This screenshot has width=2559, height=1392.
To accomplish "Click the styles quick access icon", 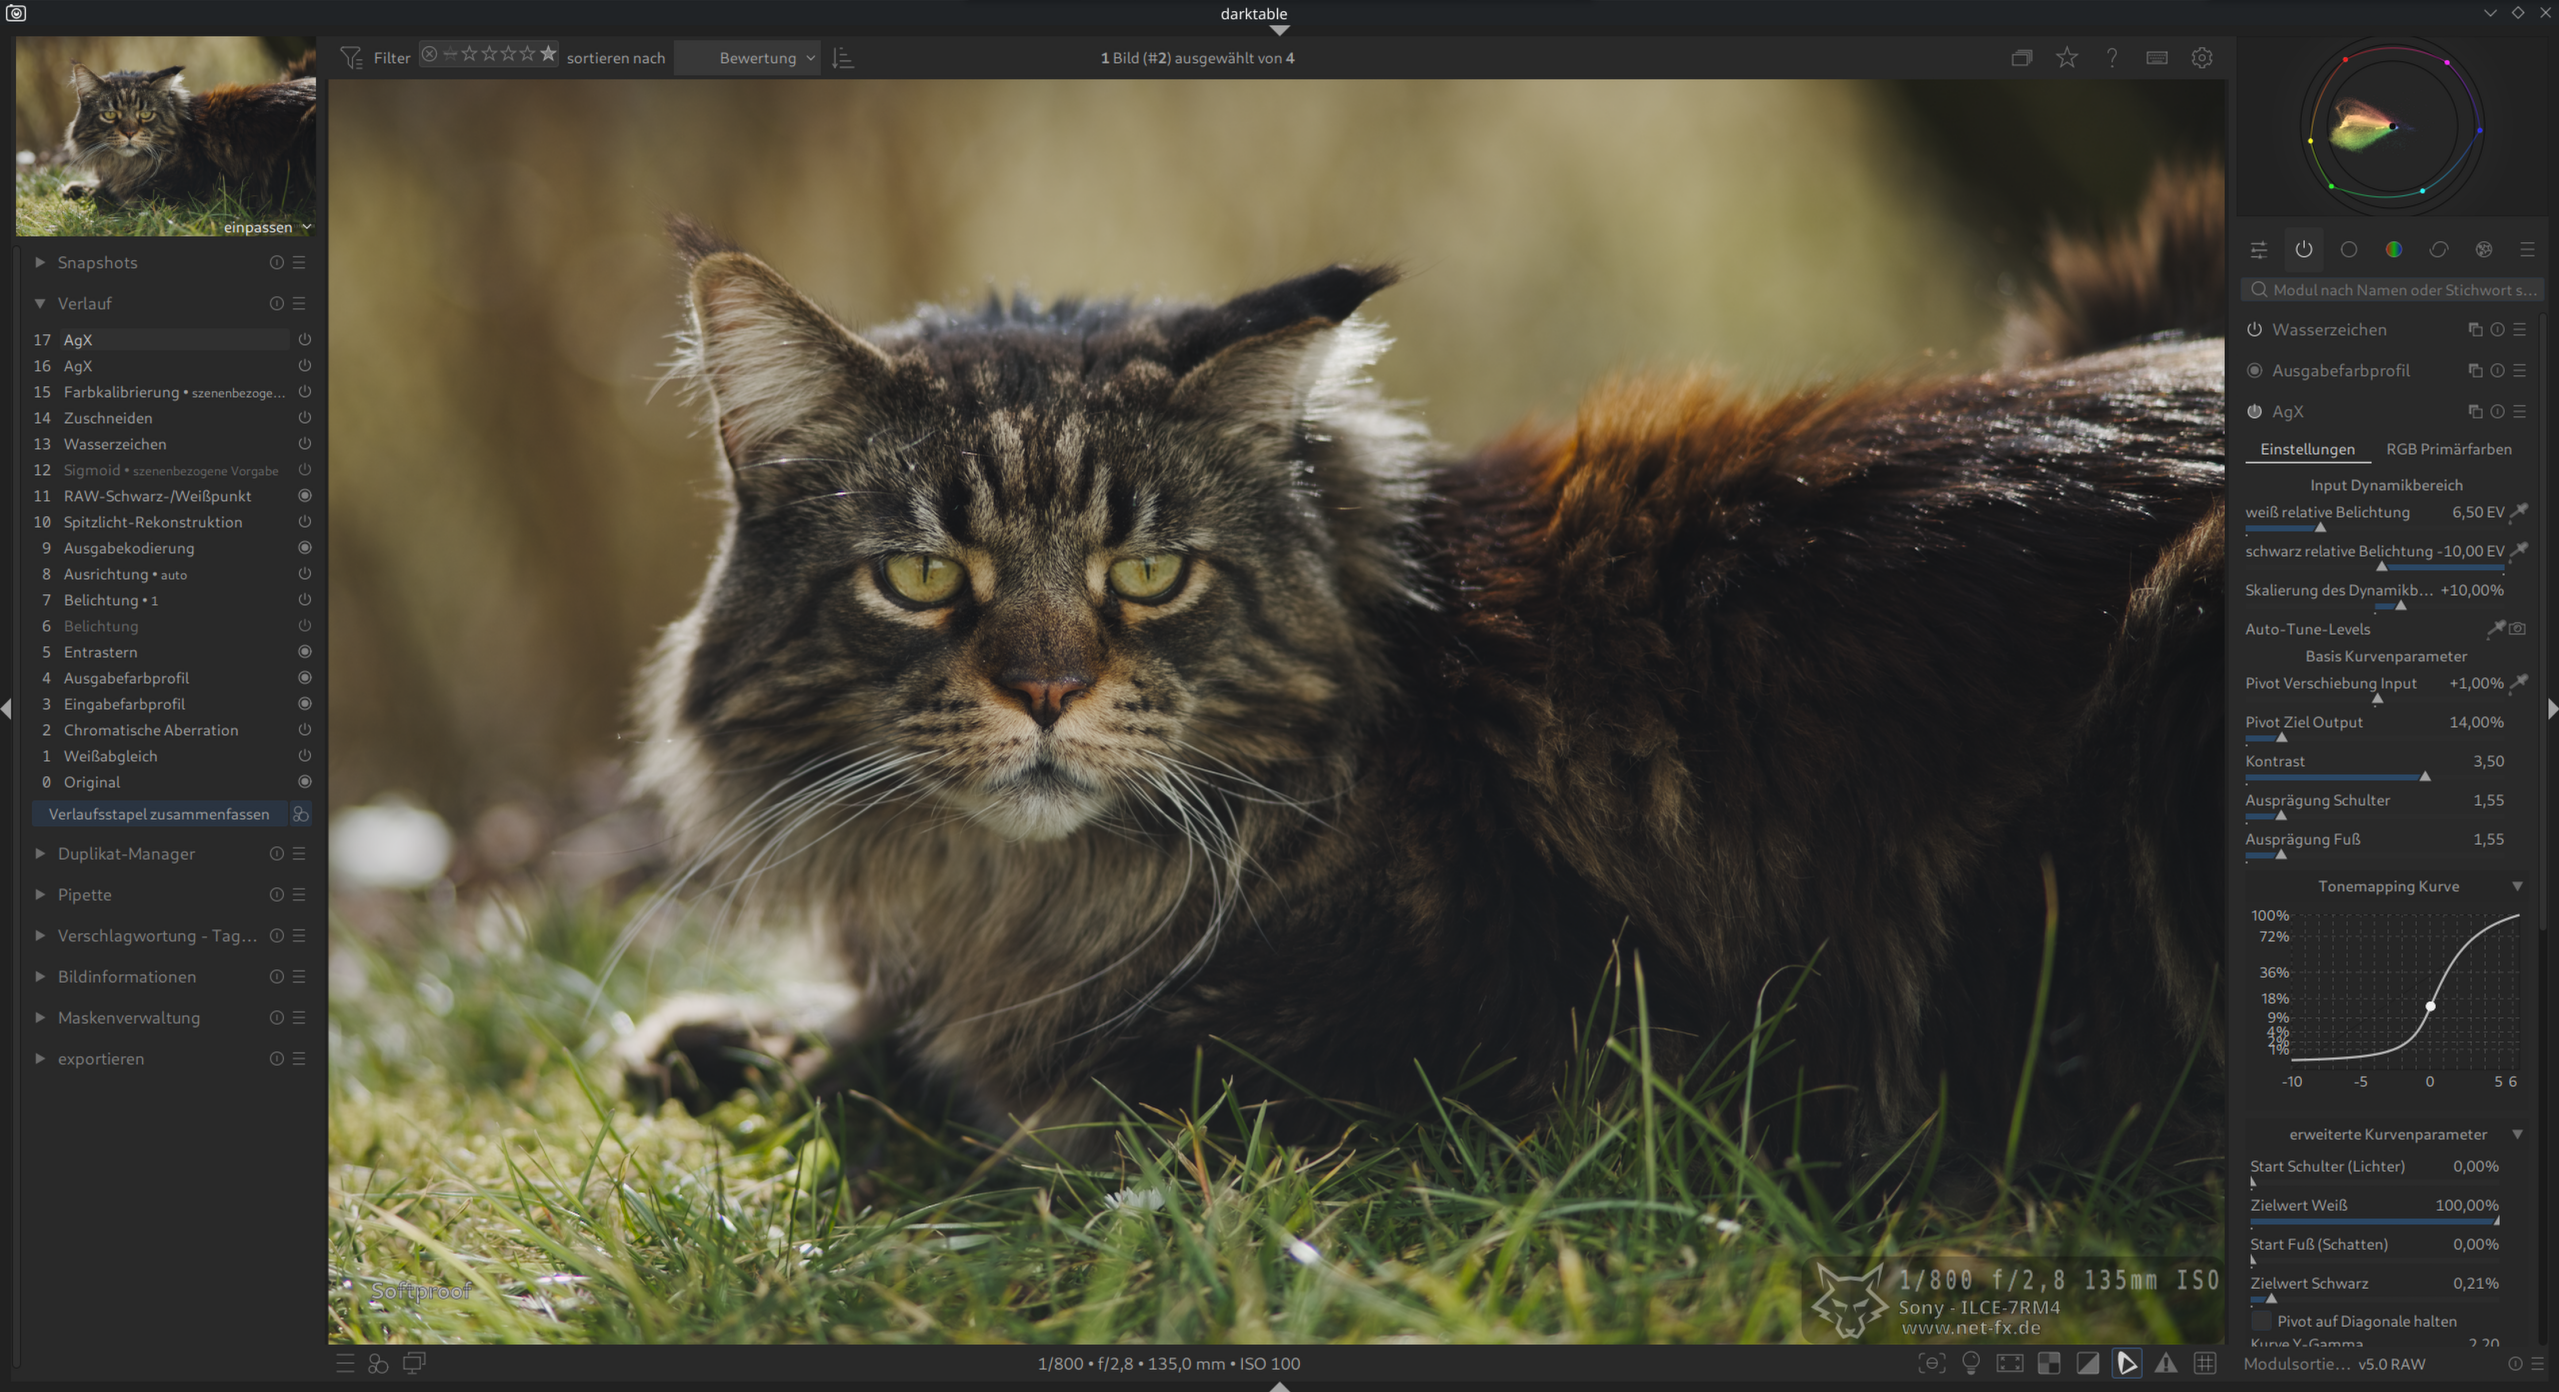I will click(378, 1363).
